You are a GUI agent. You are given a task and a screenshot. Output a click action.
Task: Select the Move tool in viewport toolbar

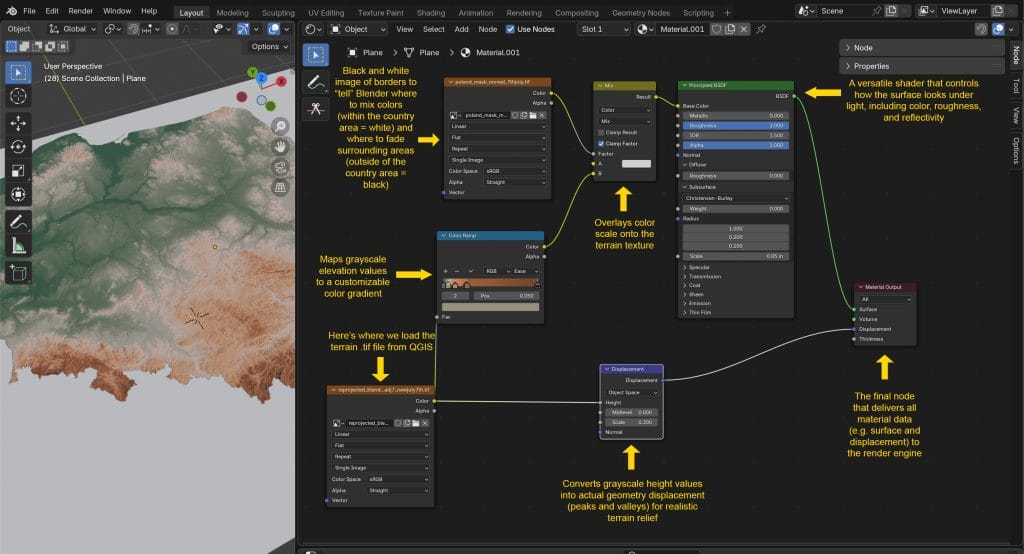coord(18,122)
